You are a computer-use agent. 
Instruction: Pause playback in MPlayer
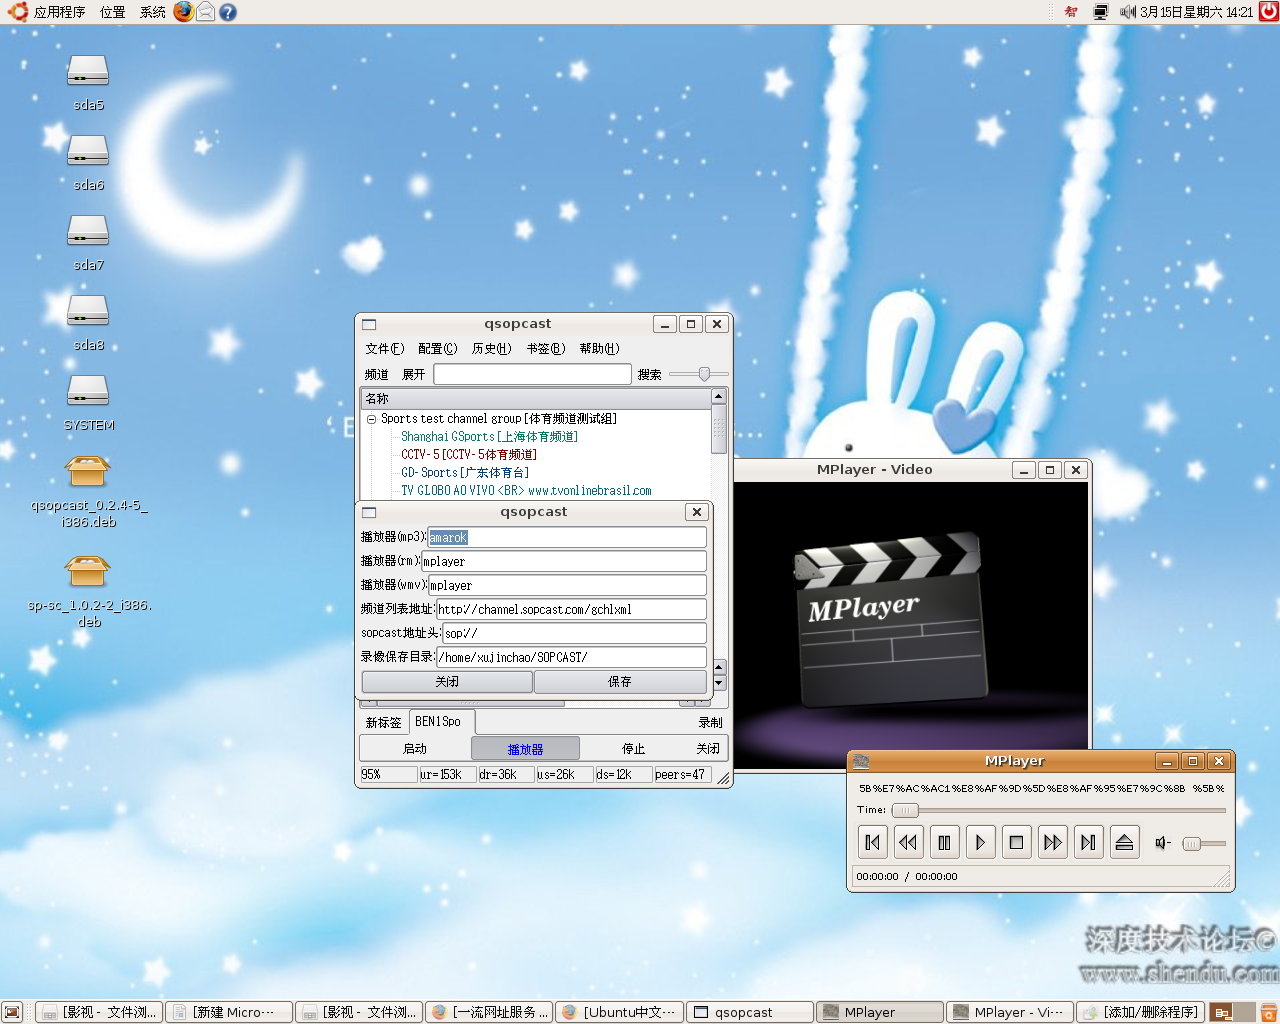tap(944, 842)
